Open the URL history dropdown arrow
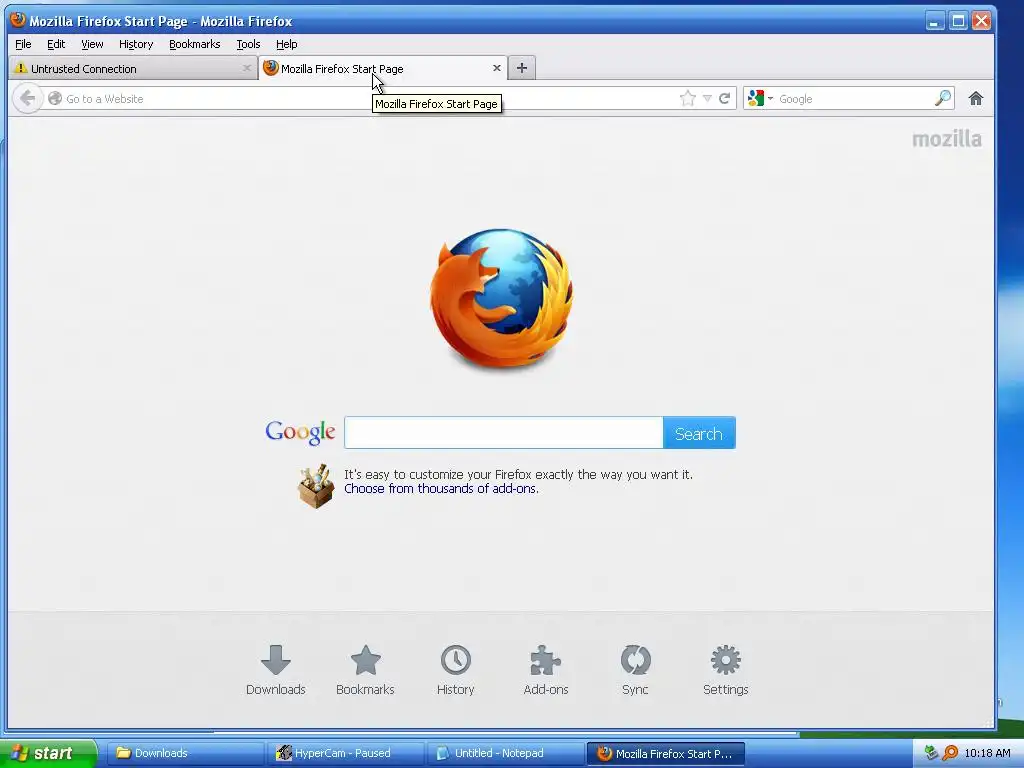The width and height of the screenshot is (1024, 768). [707, 99]
